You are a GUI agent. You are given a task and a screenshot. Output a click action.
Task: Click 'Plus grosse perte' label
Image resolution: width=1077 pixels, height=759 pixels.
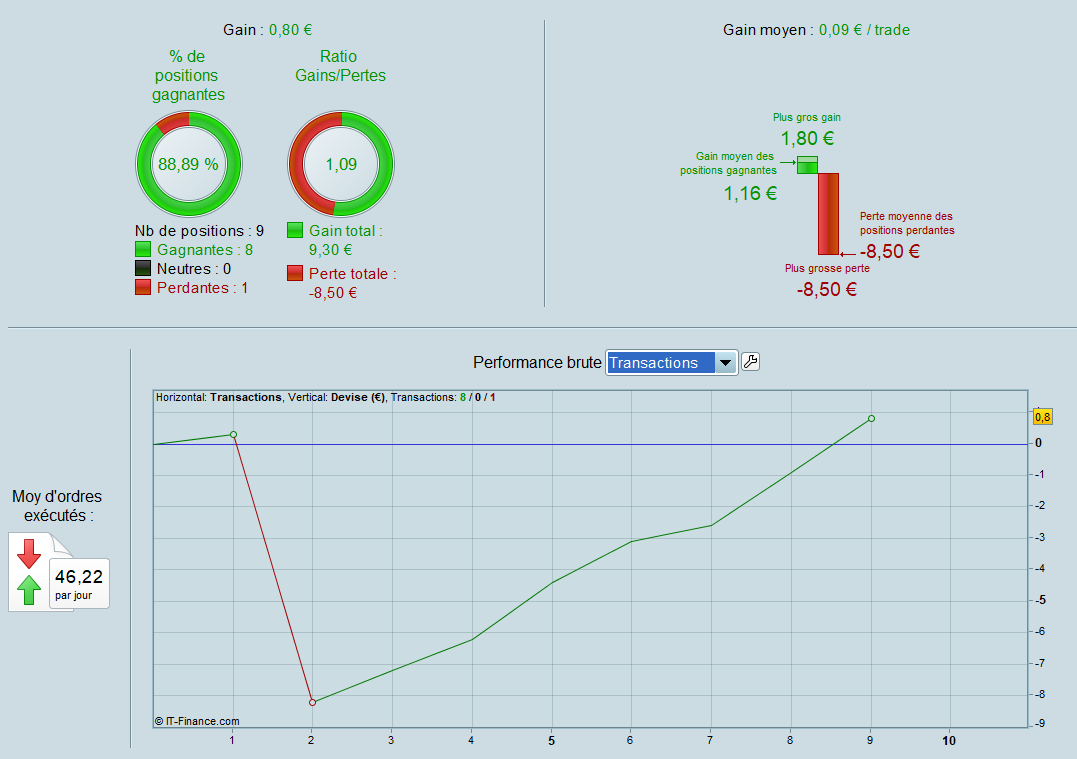[x=827, y=269]
